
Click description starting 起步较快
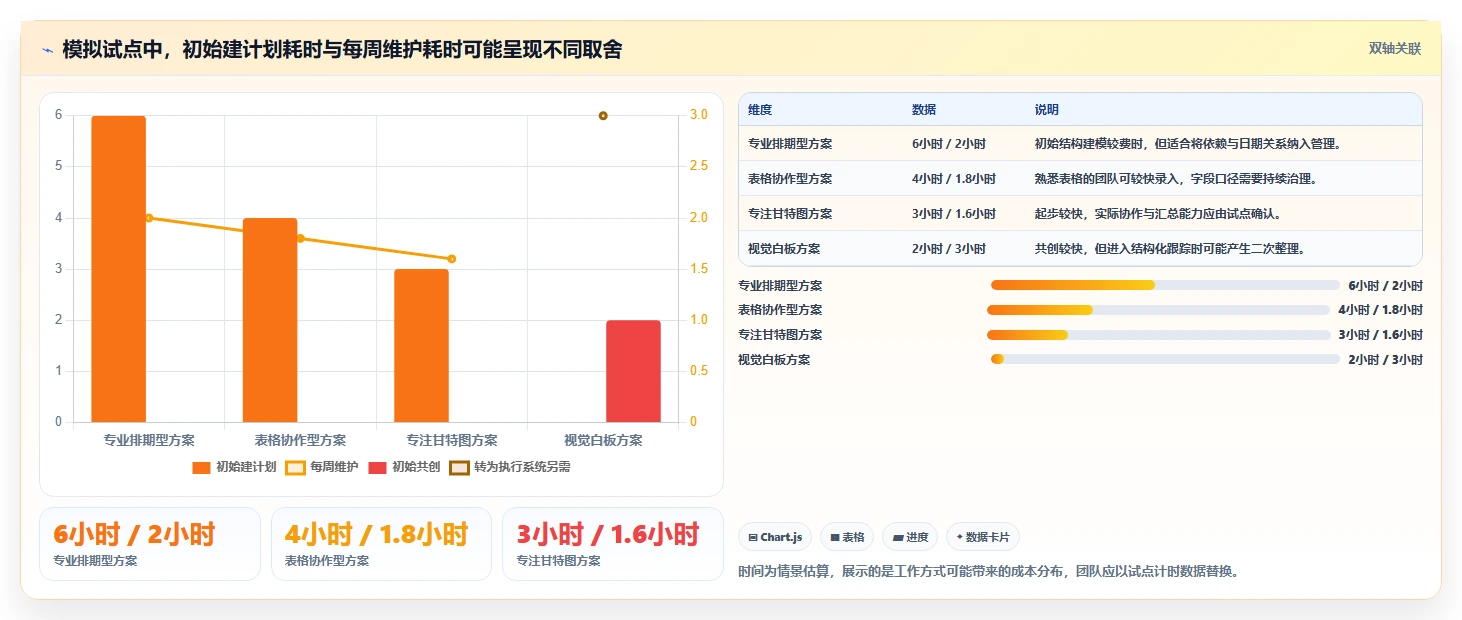[1158, 214]
